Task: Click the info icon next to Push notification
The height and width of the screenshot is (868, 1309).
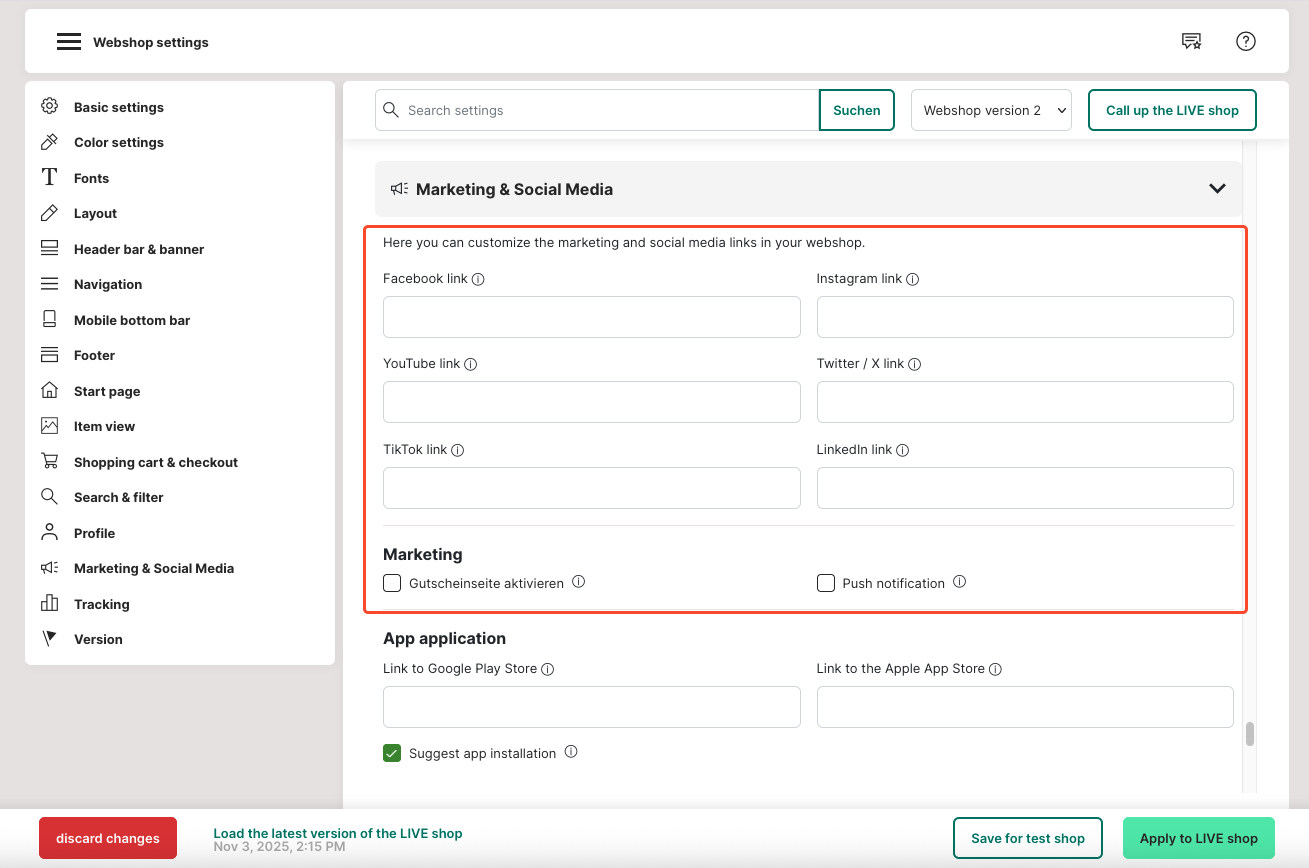Action: pyautogui.click(x=959, y=582)
